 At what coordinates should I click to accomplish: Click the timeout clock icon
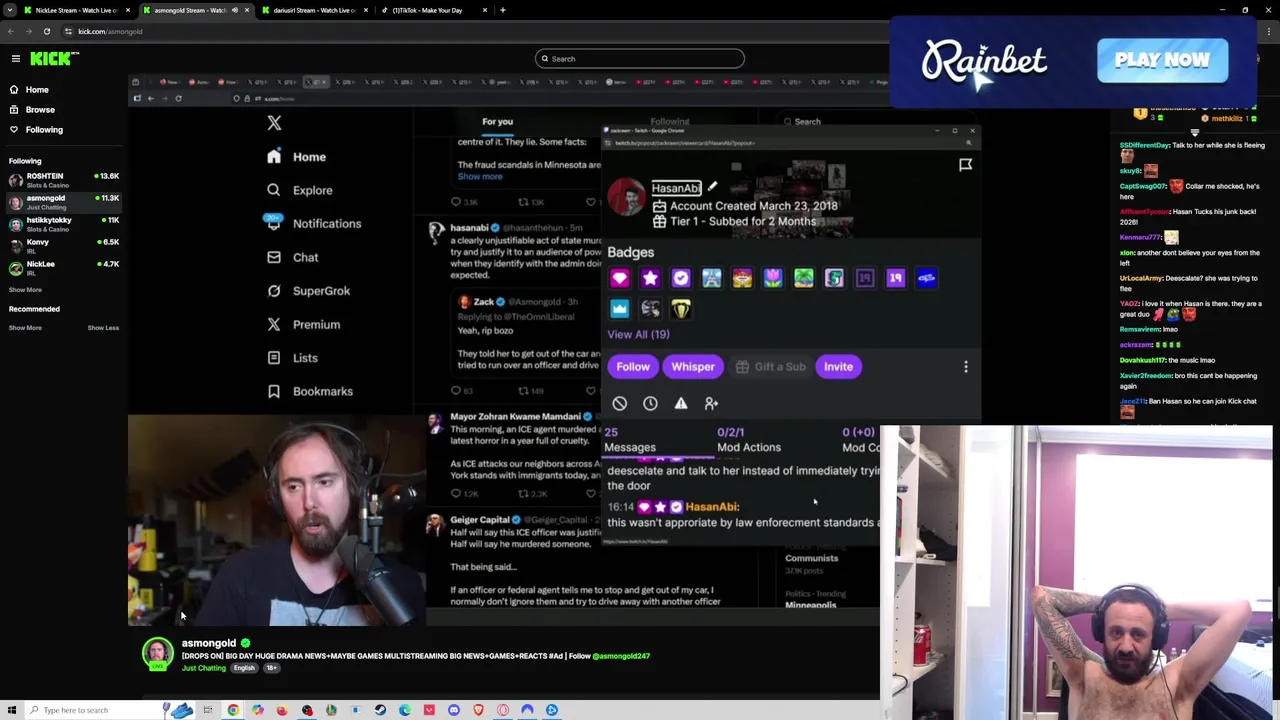(650, 403)
